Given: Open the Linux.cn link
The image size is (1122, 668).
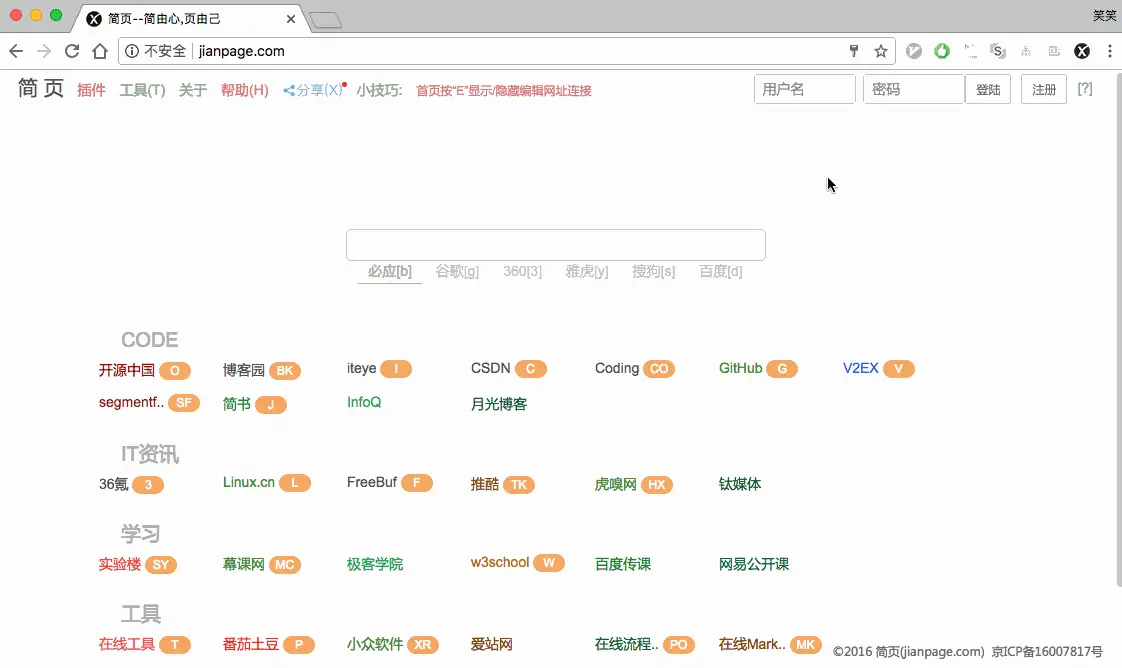Looking at the screenshot, I should [x=249, y=483].
